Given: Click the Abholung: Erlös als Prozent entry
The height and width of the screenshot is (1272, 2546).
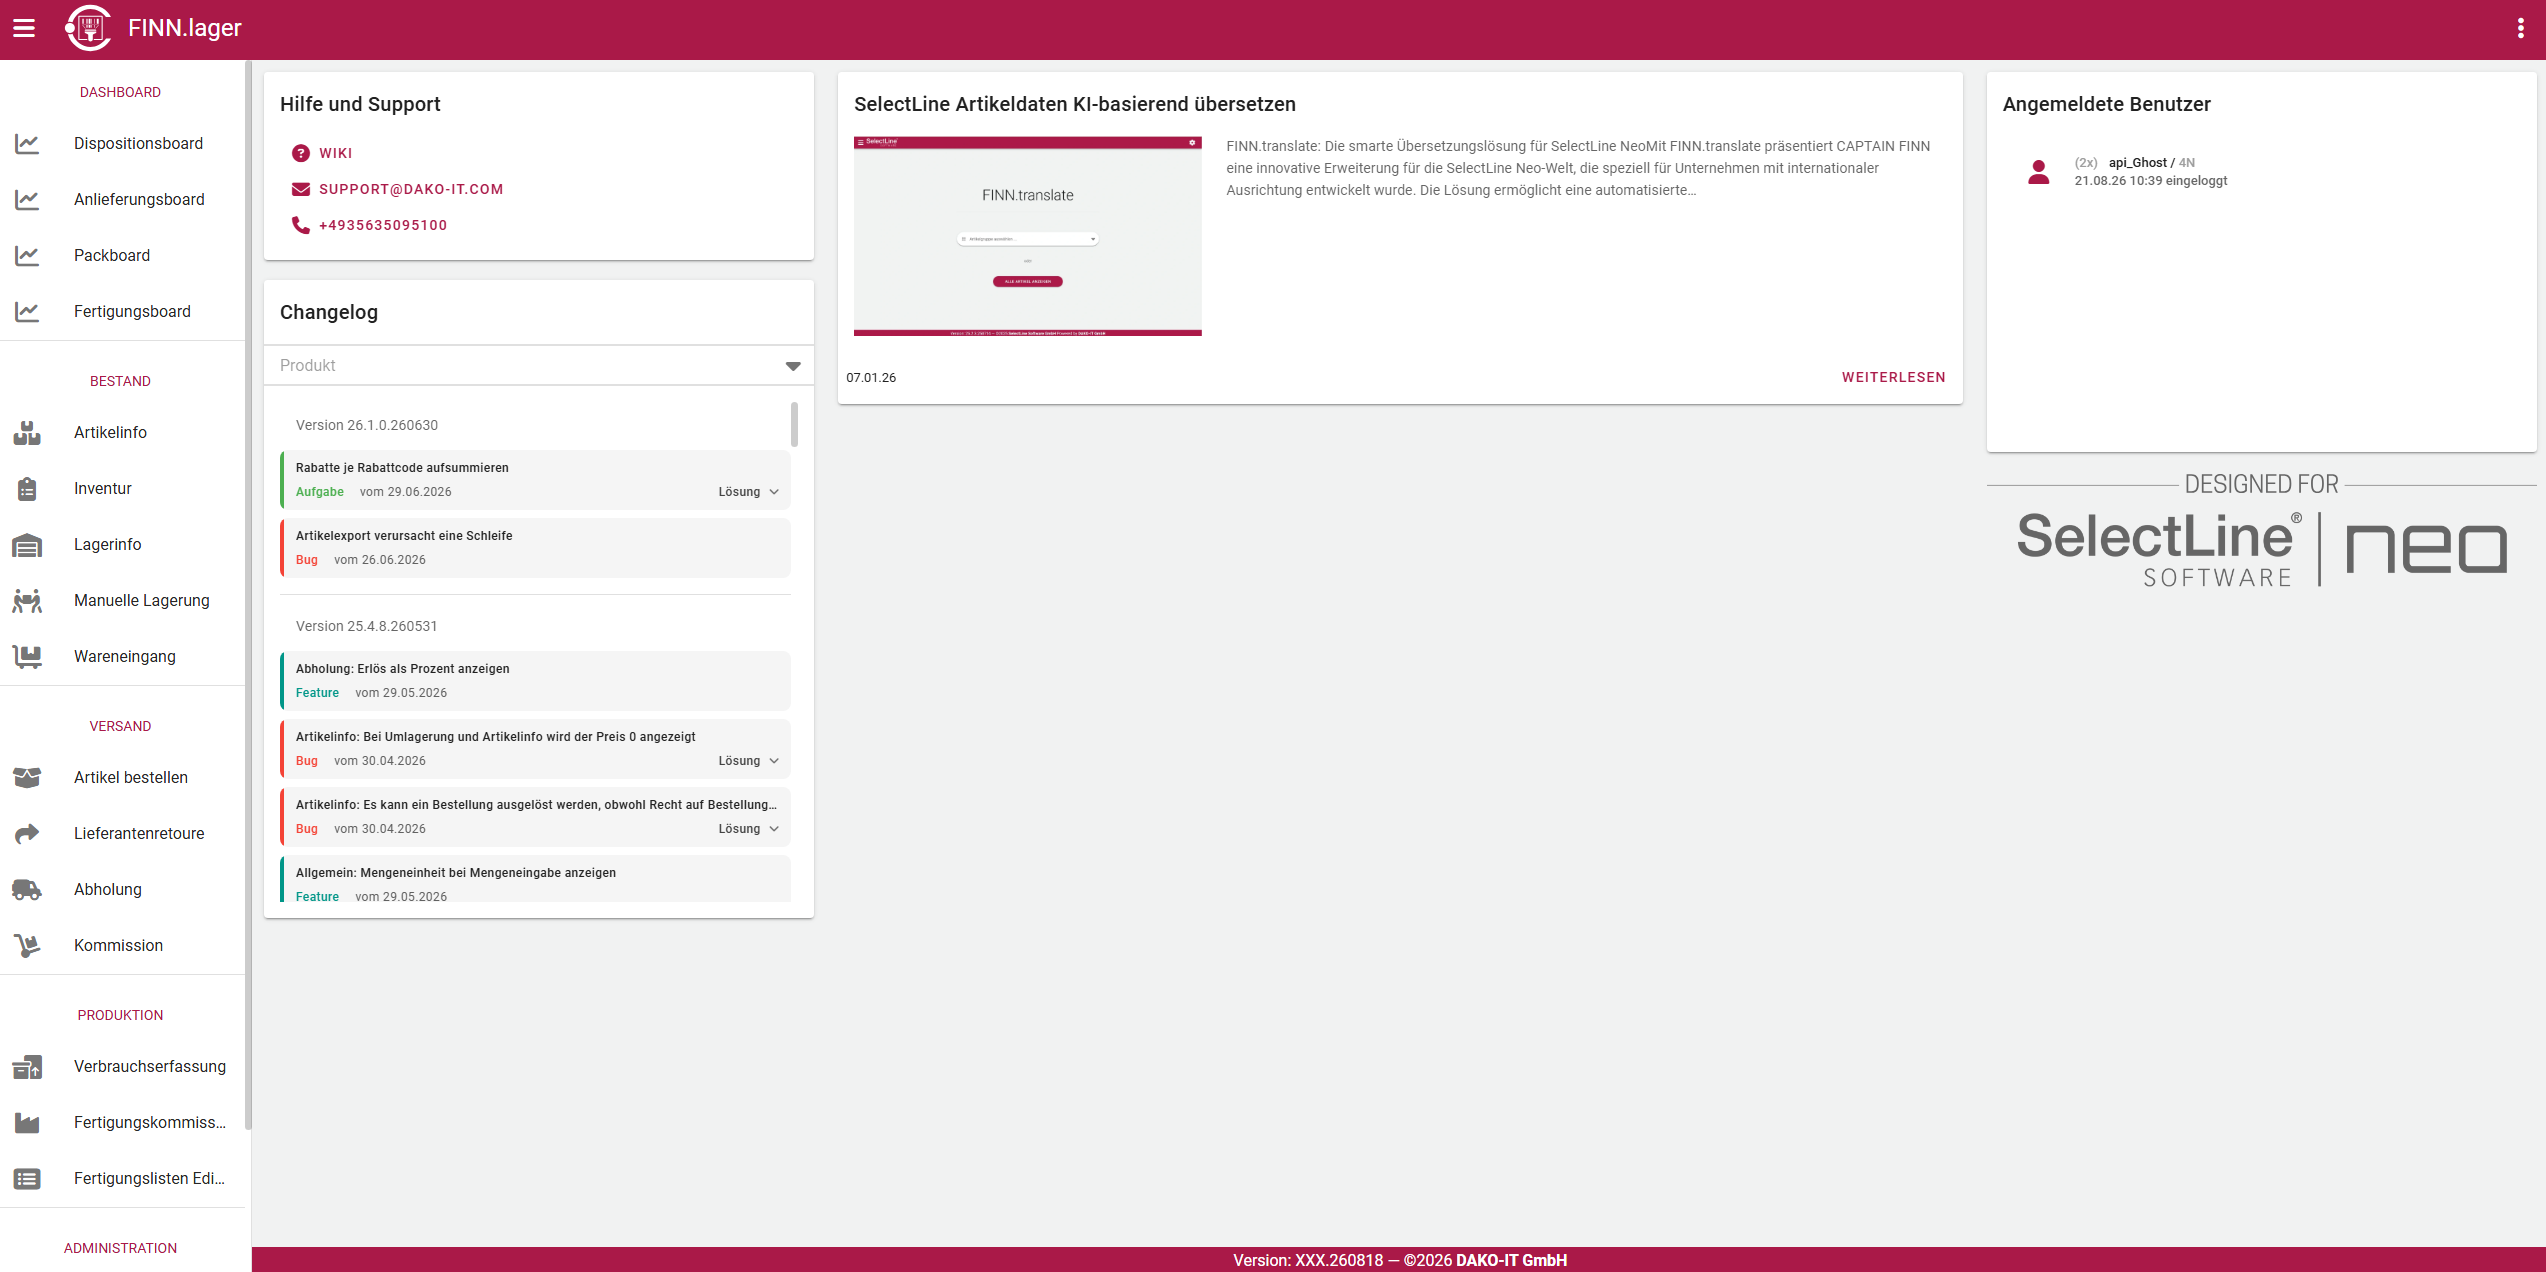Looking at the screenshot, I should 536,681.
